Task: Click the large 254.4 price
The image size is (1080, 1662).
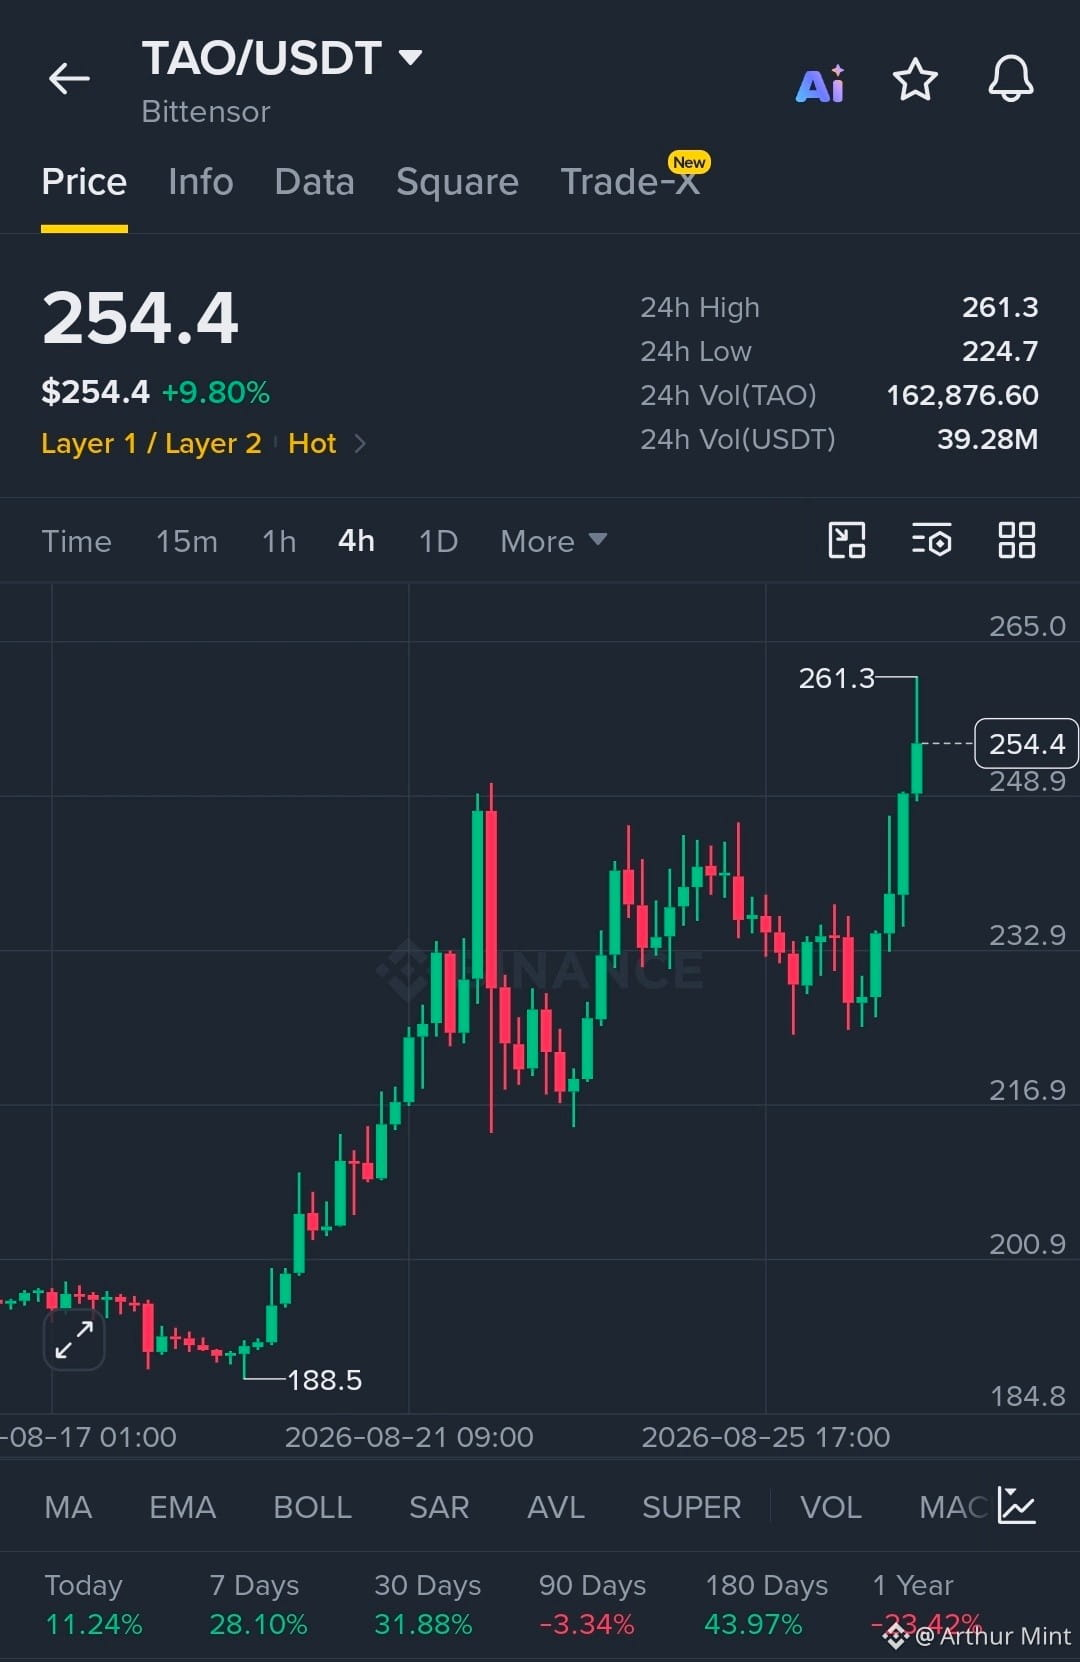Action: [x=140, y=319]
